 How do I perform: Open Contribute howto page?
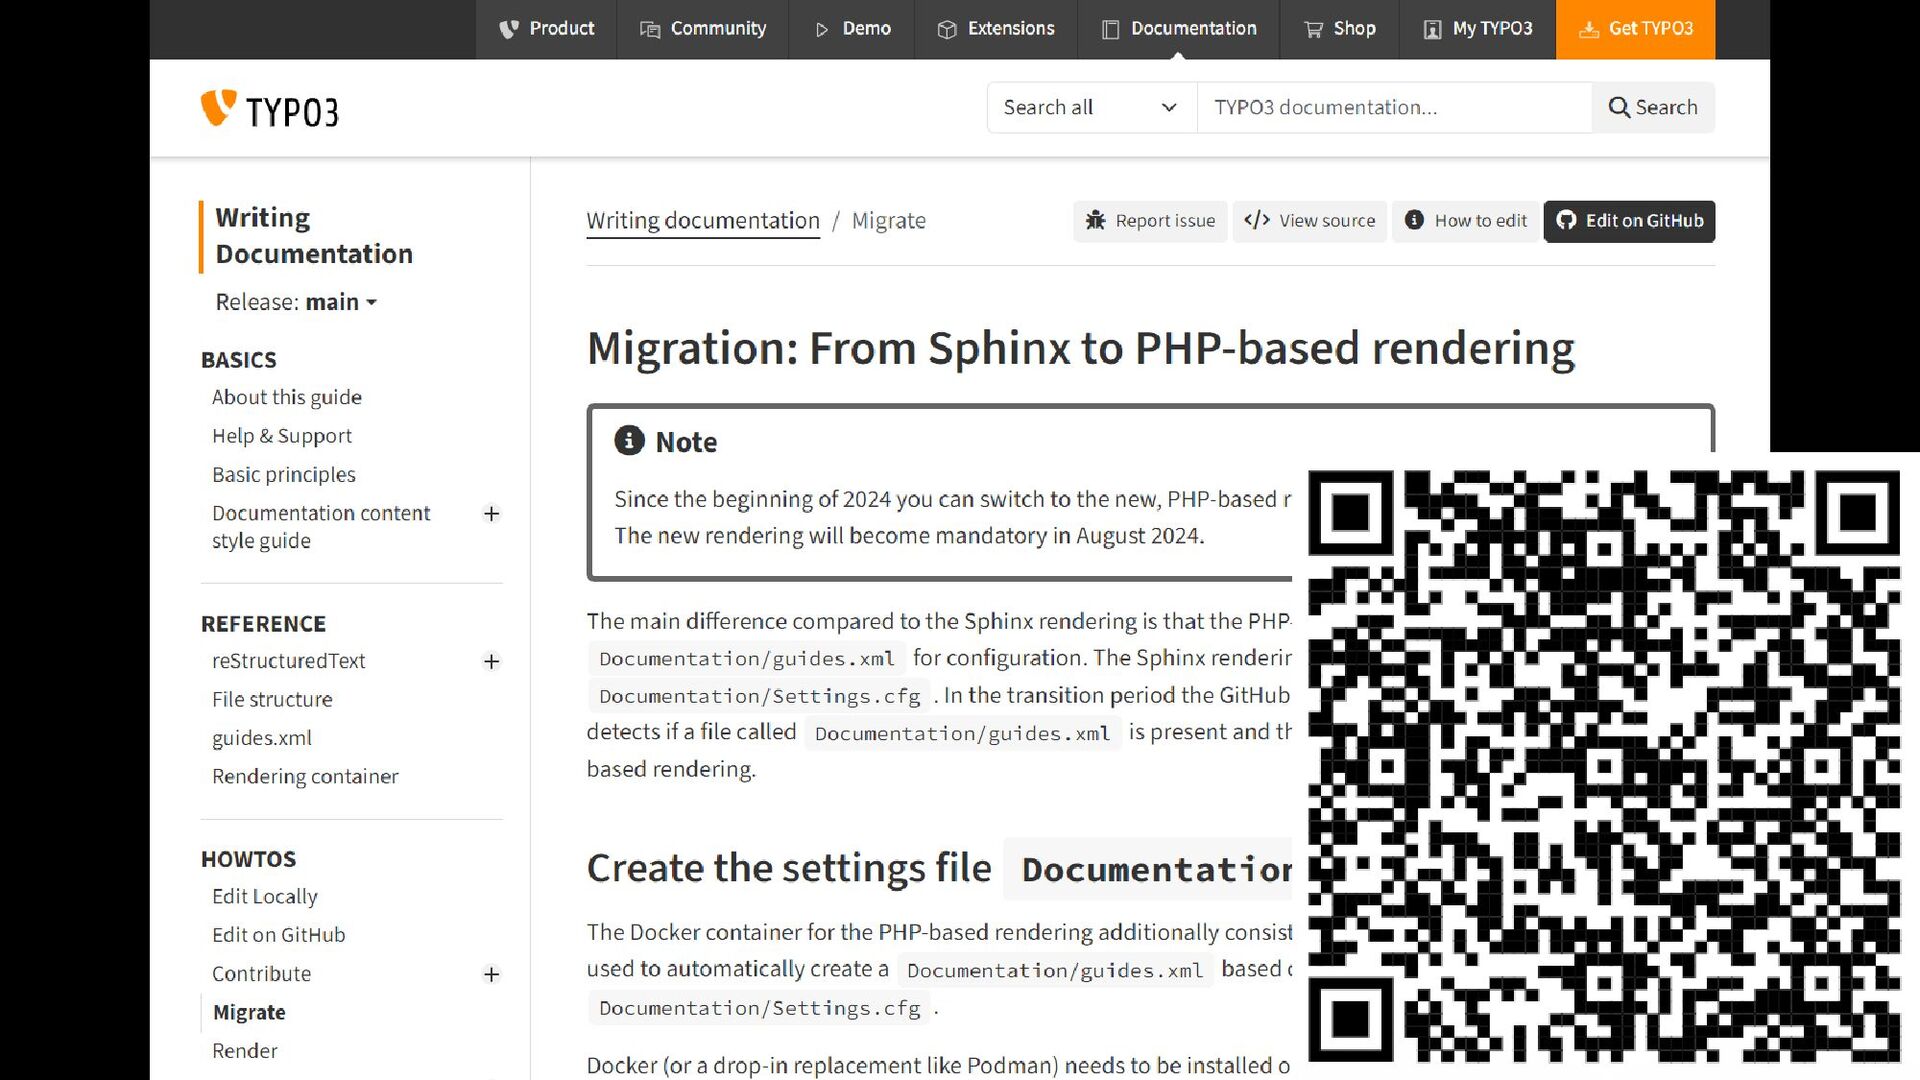(262, 974)
